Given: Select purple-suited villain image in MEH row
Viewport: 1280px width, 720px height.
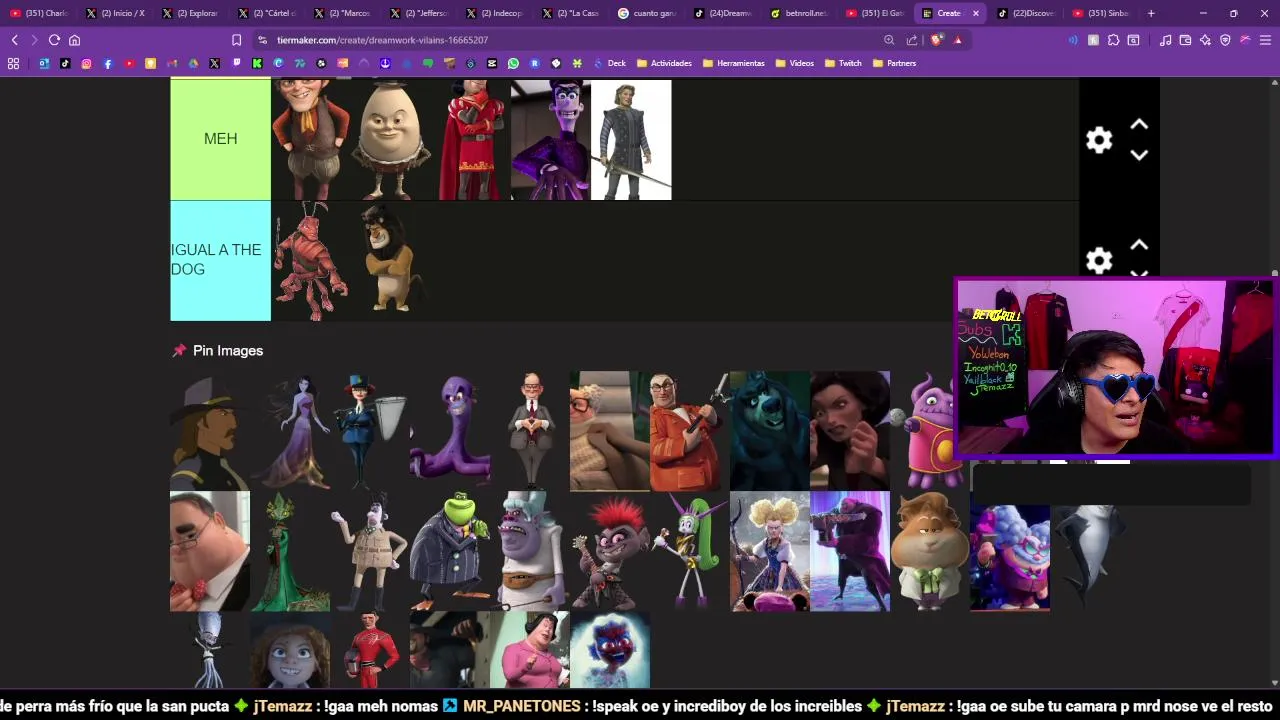Looking at the screenshot, I should click(551, 140).
